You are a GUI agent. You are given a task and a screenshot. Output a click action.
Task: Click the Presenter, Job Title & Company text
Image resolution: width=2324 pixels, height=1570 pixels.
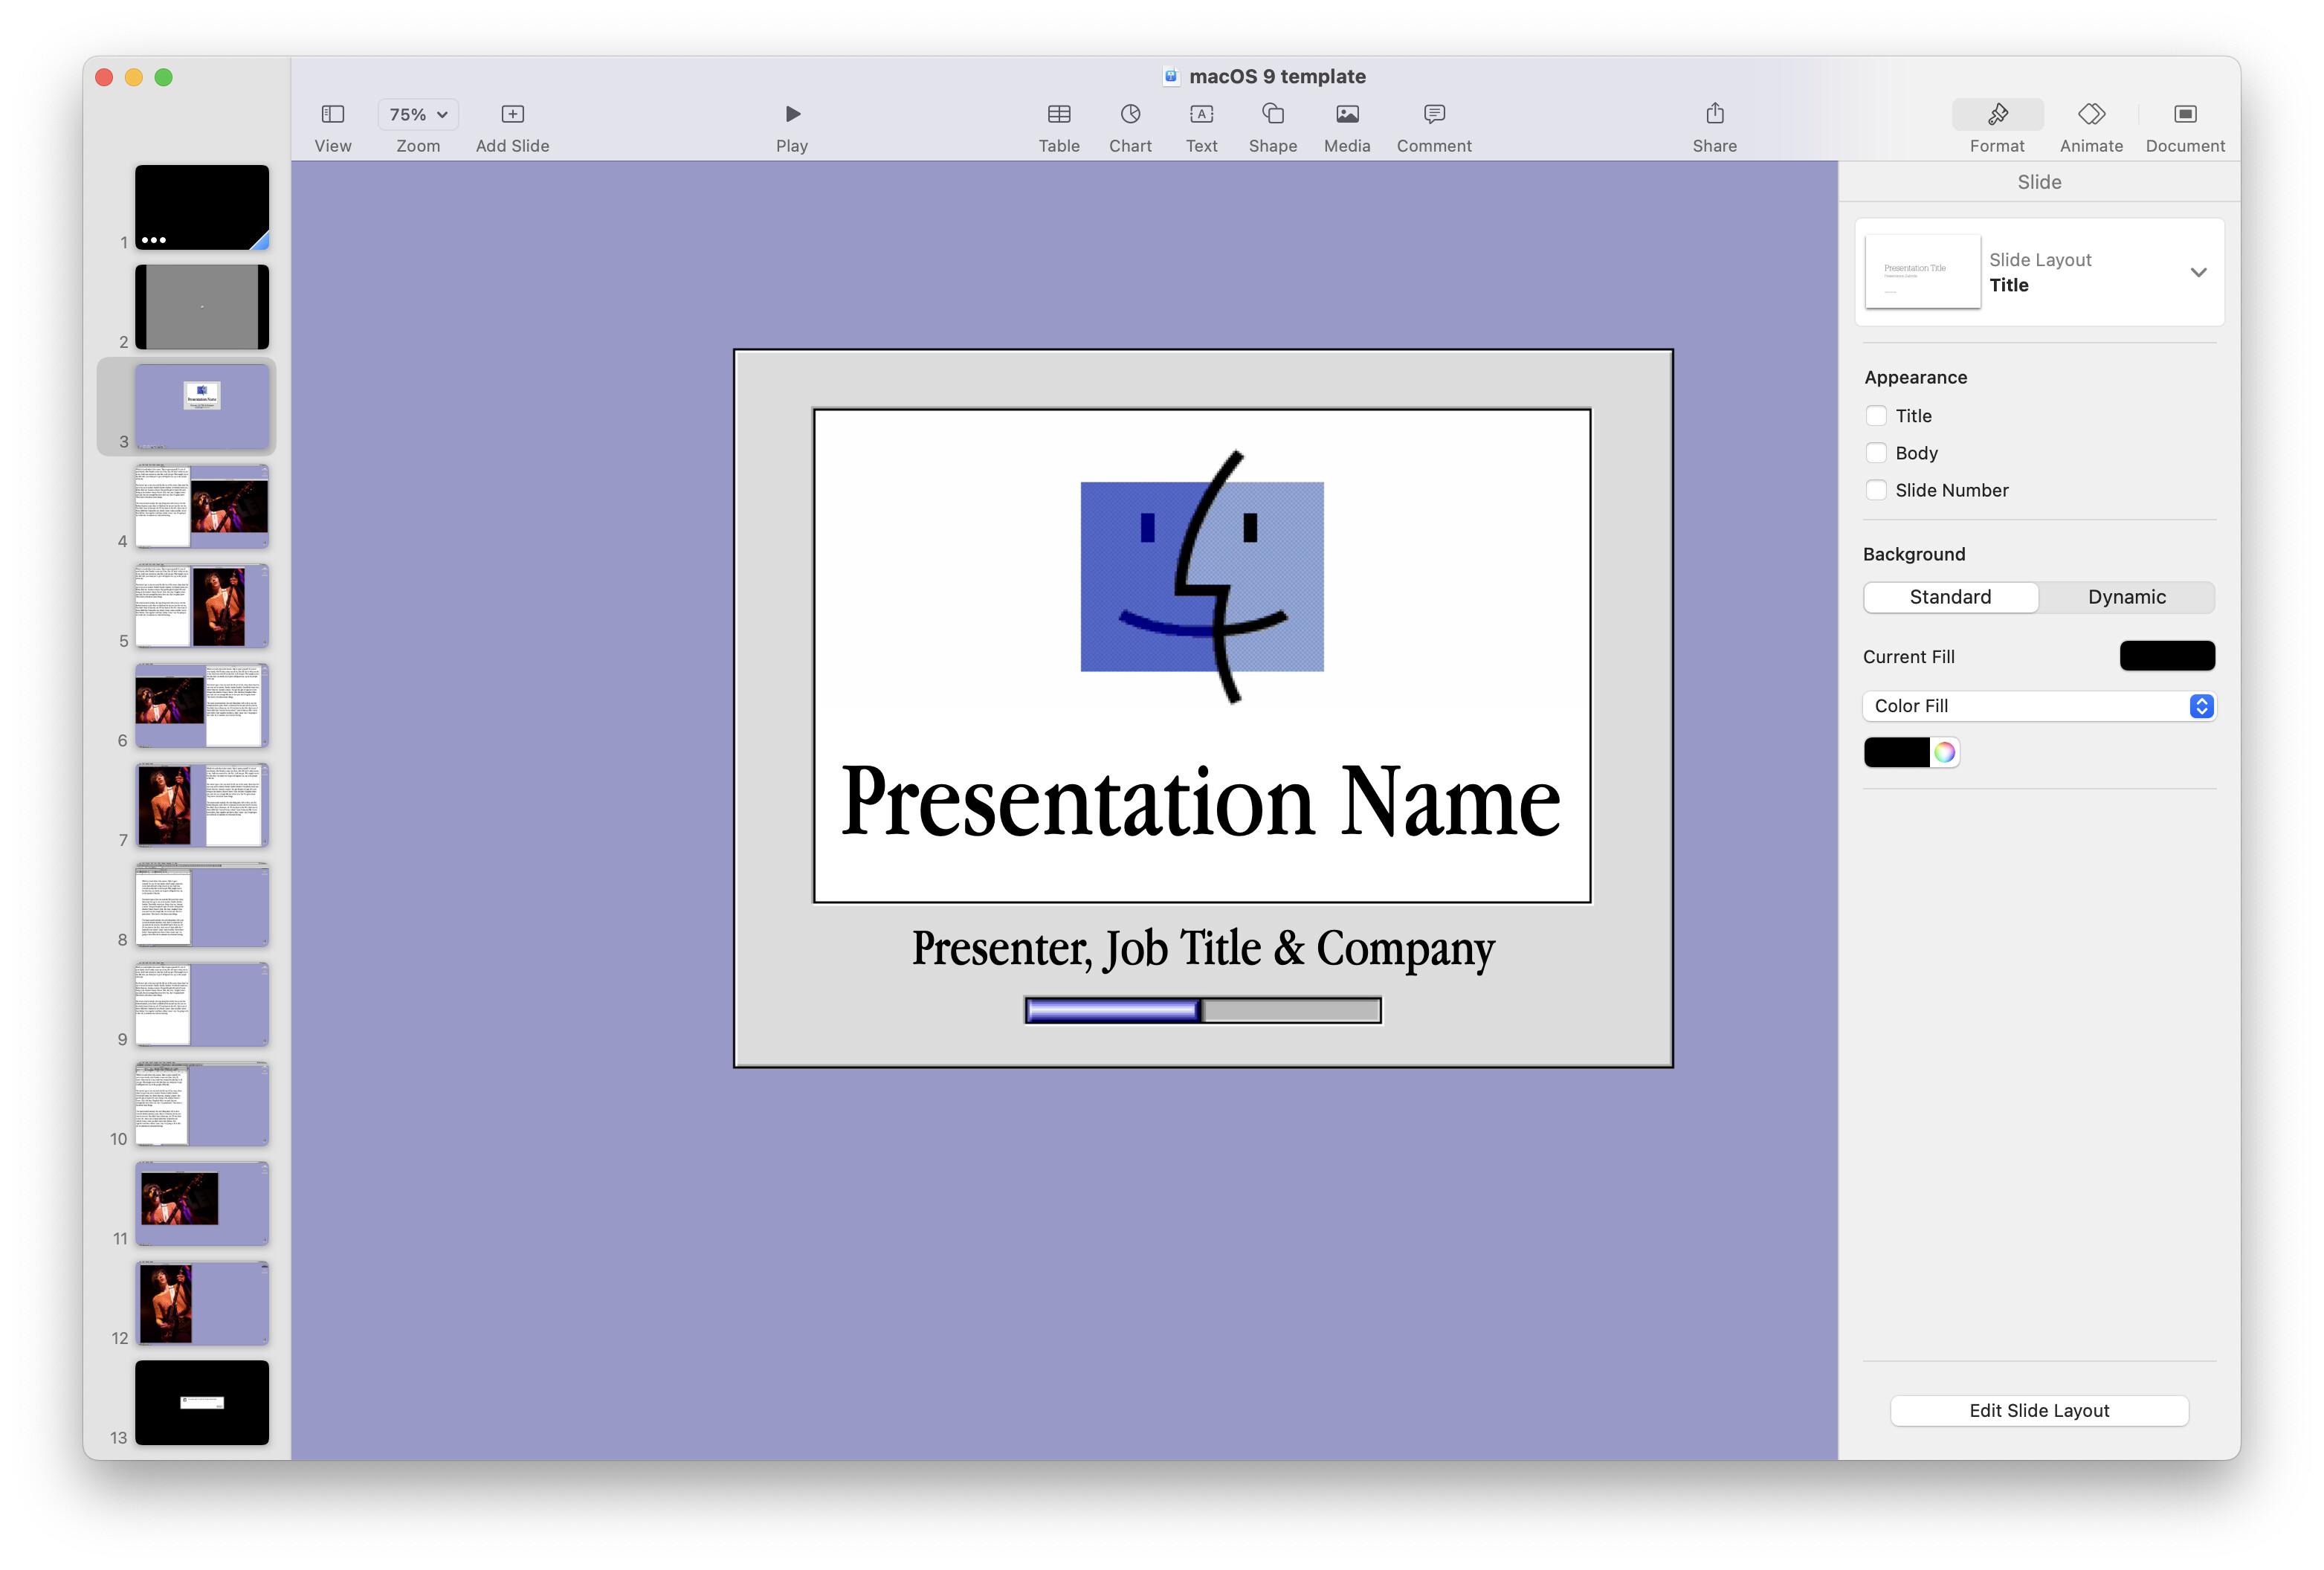[1202, 948]
